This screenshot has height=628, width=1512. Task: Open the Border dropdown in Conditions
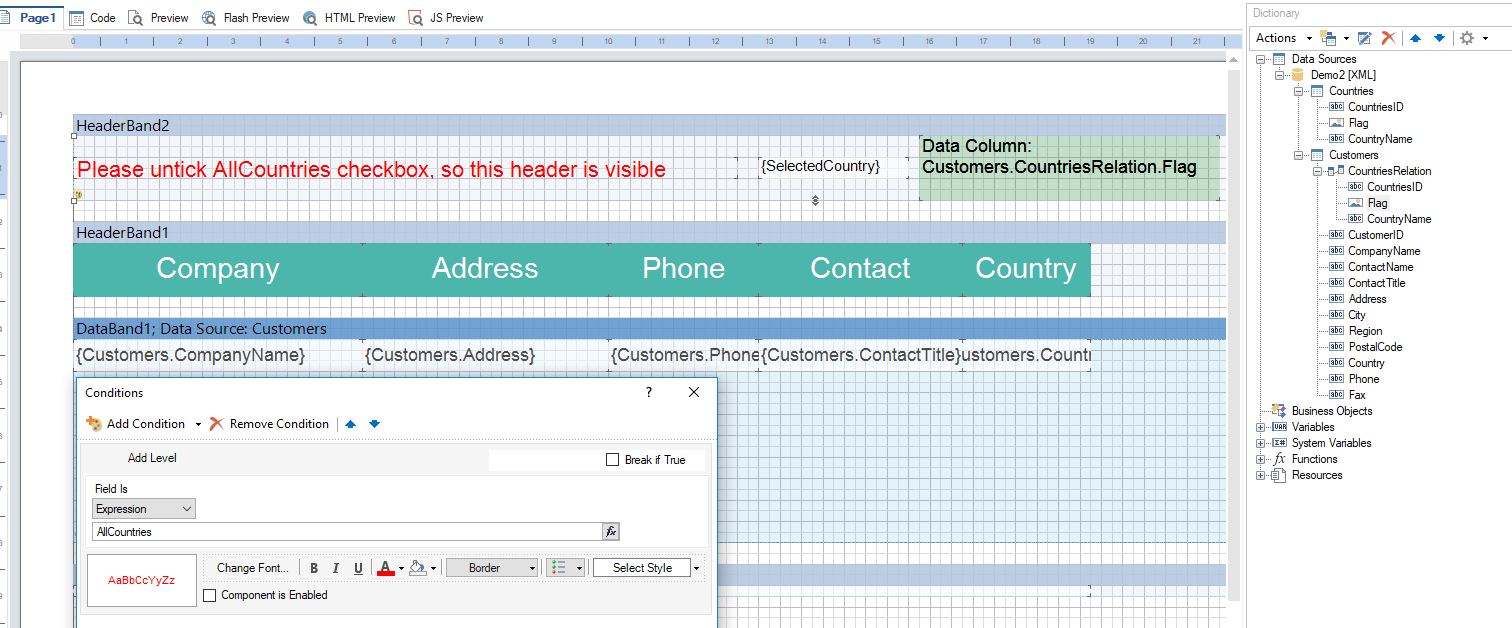click(x=491, y=568)
